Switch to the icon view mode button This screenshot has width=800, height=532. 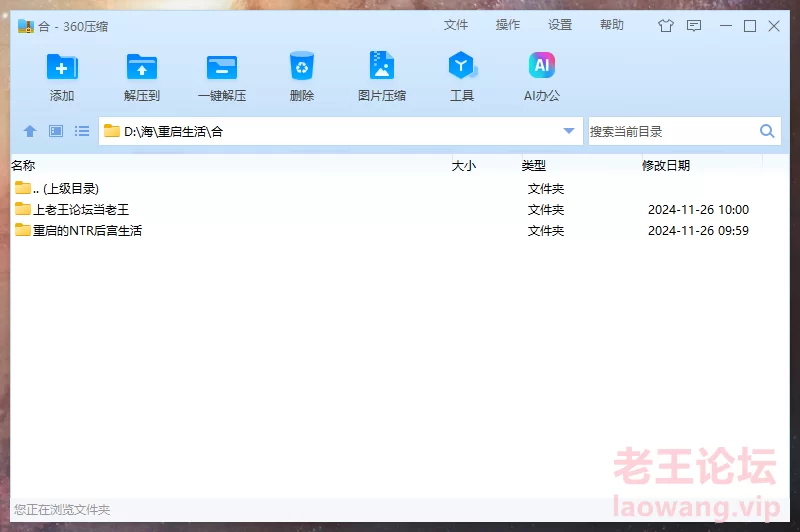[56, 131]
